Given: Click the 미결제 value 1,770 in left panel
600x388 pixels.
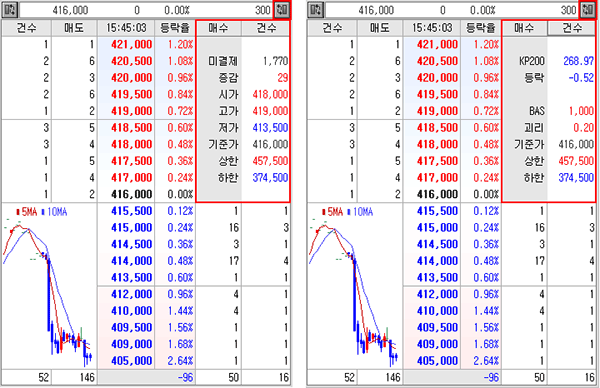Looking at the screenshot, I should [276, 61].
